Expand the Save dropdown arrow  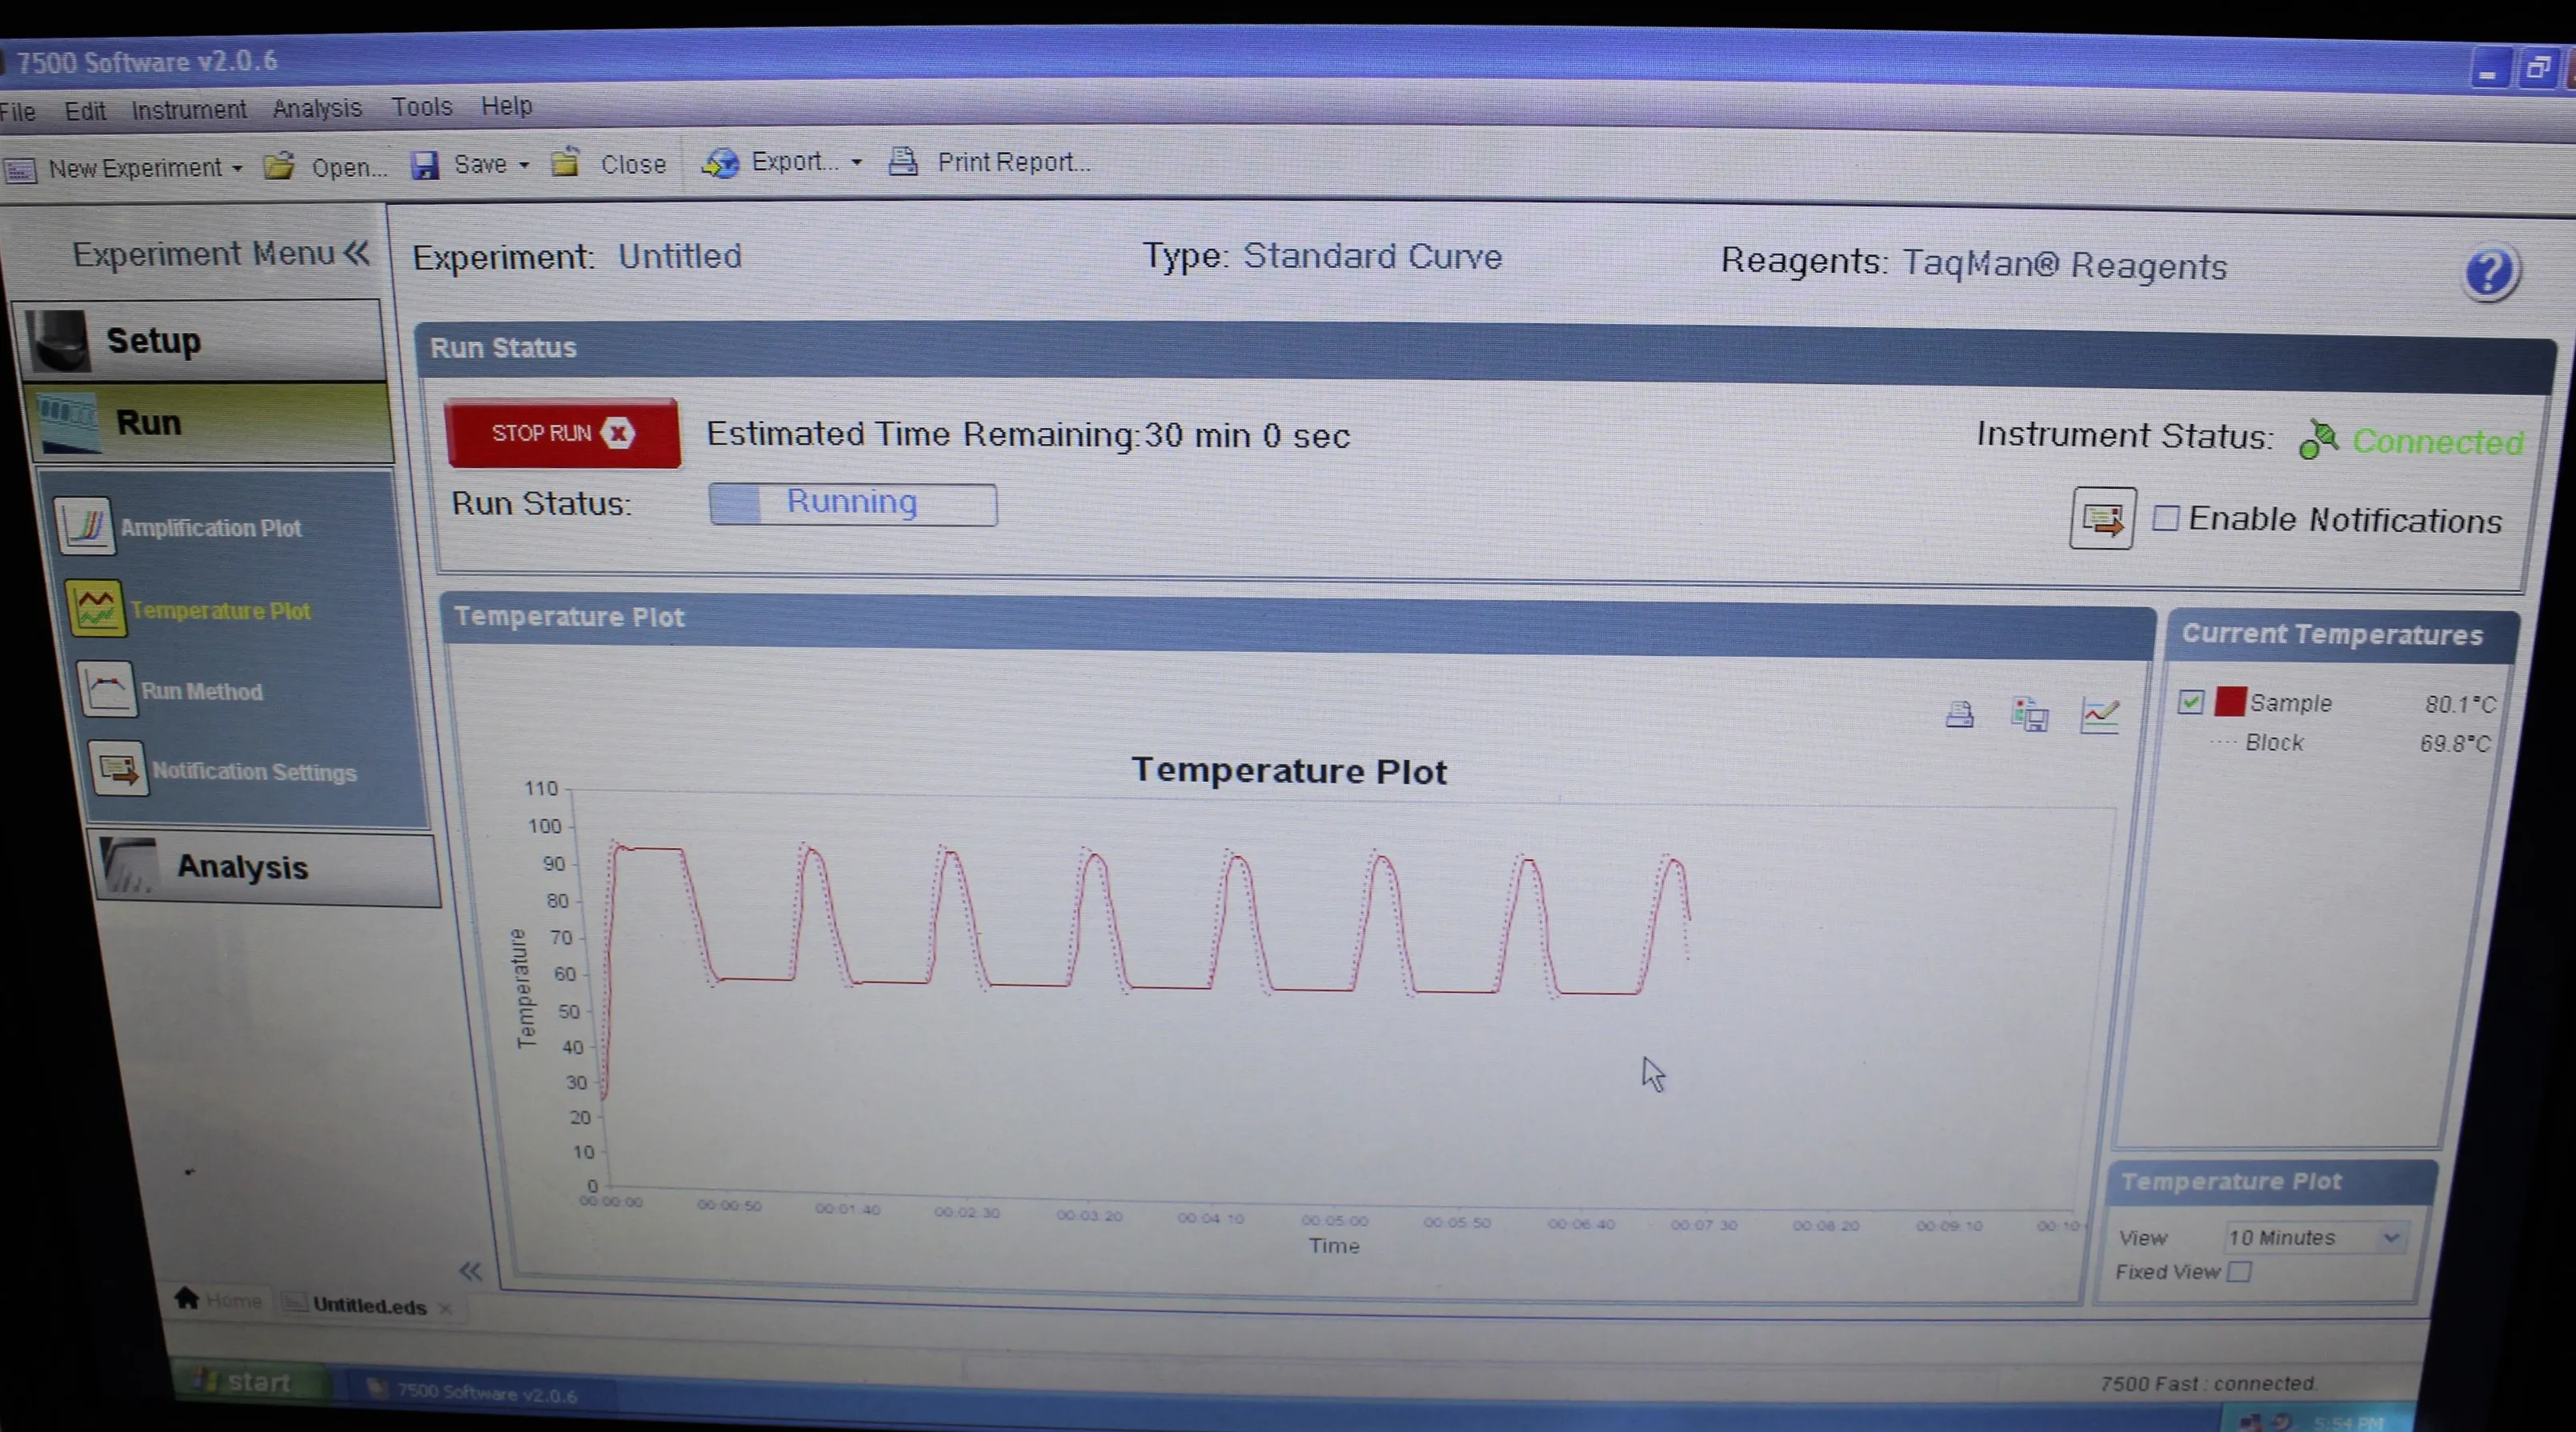point(524,165)
